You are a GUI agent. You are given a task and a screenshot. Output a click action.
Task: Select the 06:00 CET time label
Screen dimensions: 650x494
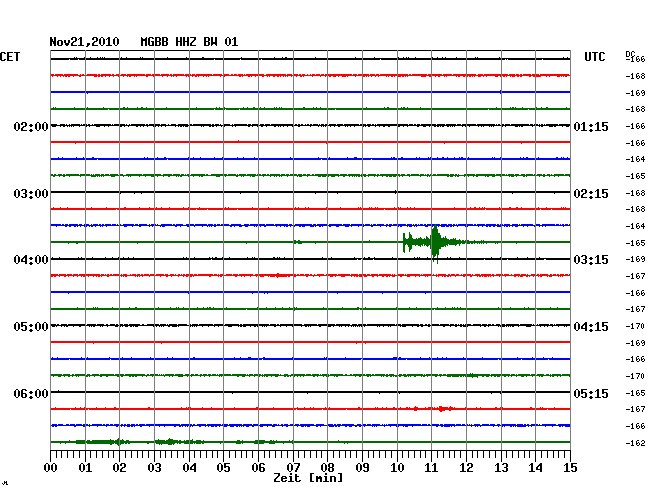tap(31, 393)
